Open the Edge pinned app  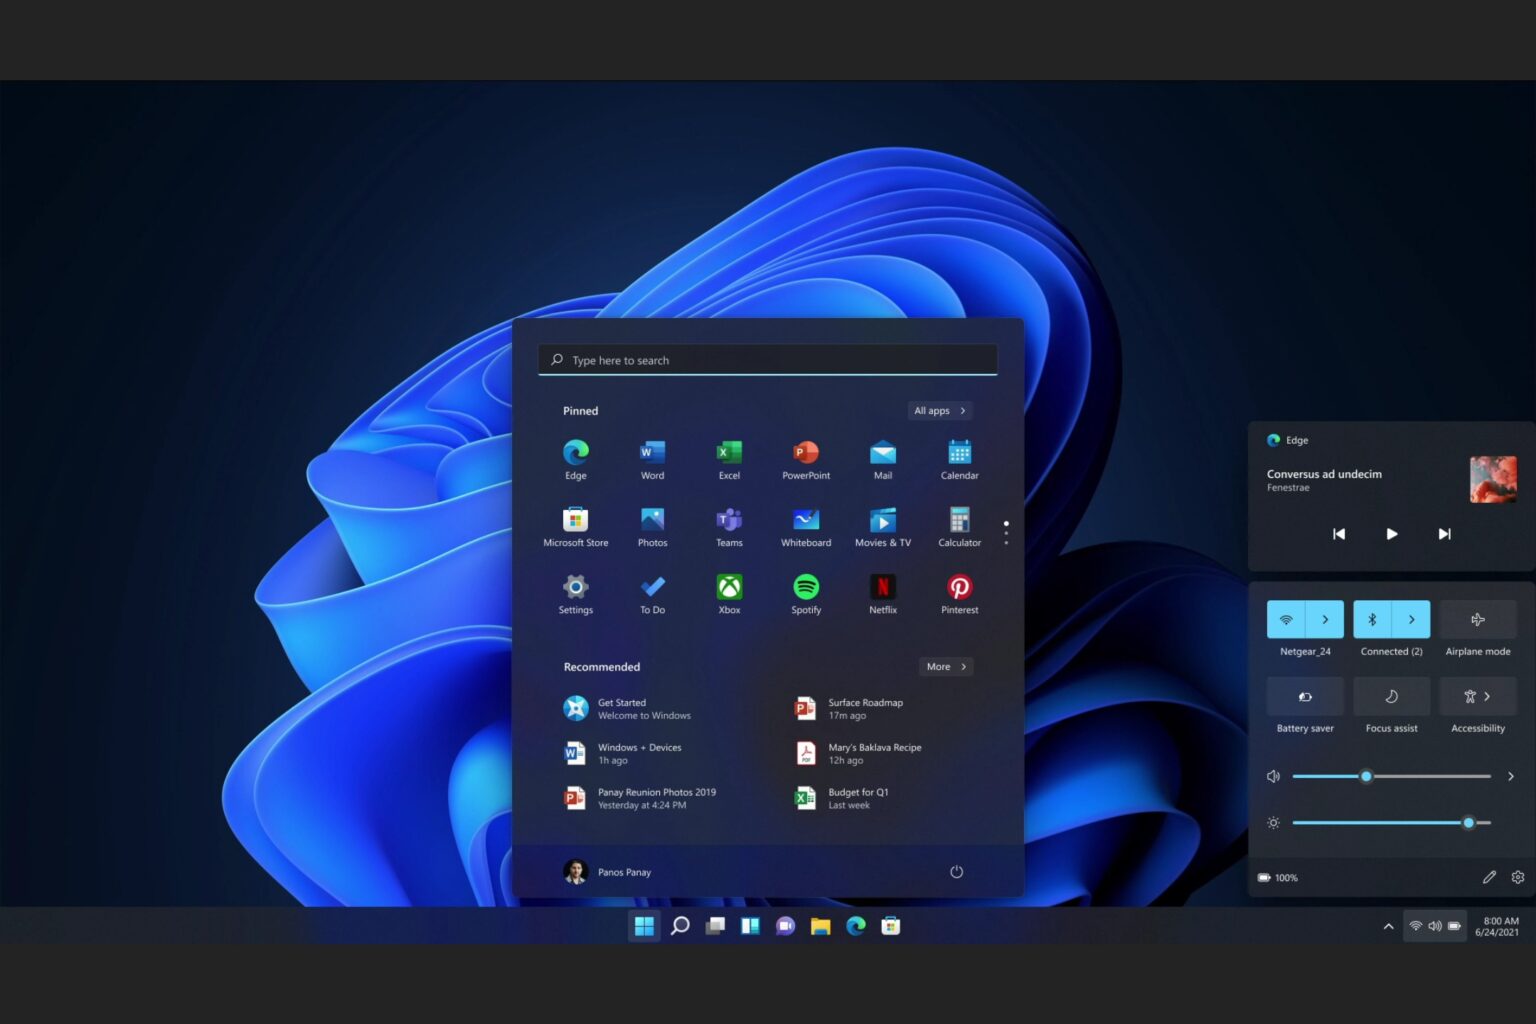pyautogui.click(x=576, y=459)
